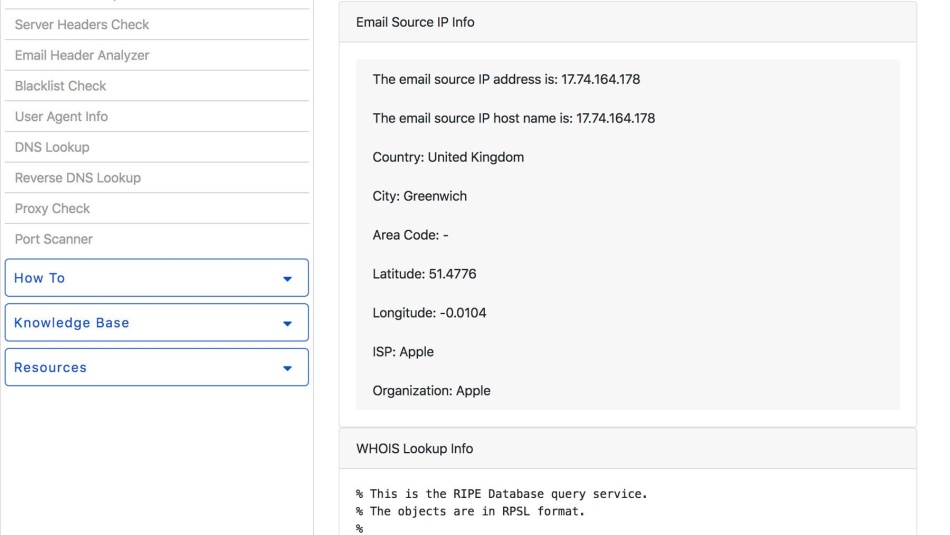950x535 pixels.
Task: Click the WHOIS Lookup Info header
Action: (628, 448)
